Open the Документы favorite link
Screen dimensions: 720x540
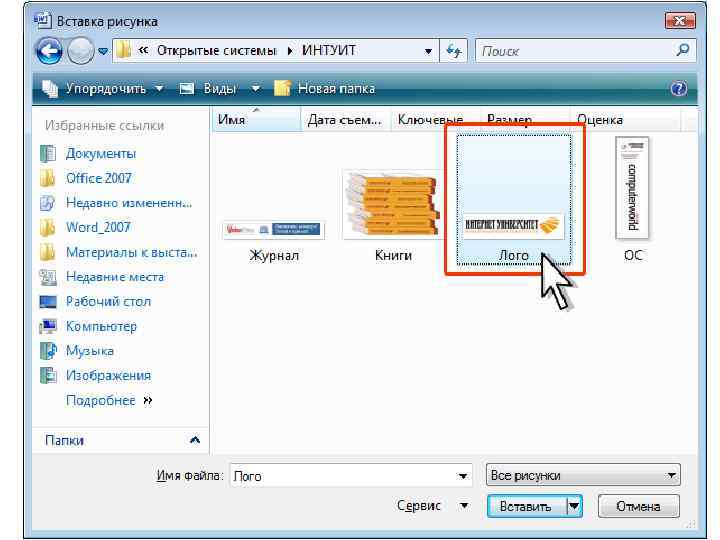[101, 153]
